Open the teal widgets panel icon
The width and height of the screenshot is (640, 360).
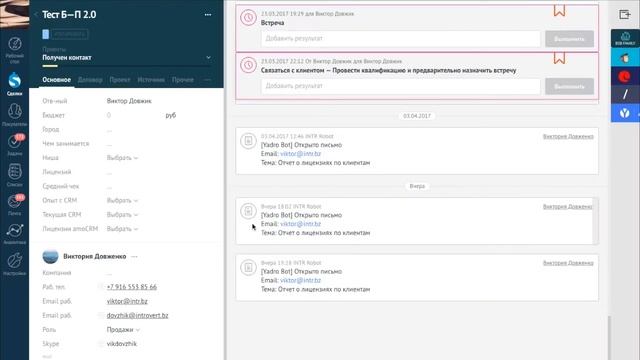(625, 38)
